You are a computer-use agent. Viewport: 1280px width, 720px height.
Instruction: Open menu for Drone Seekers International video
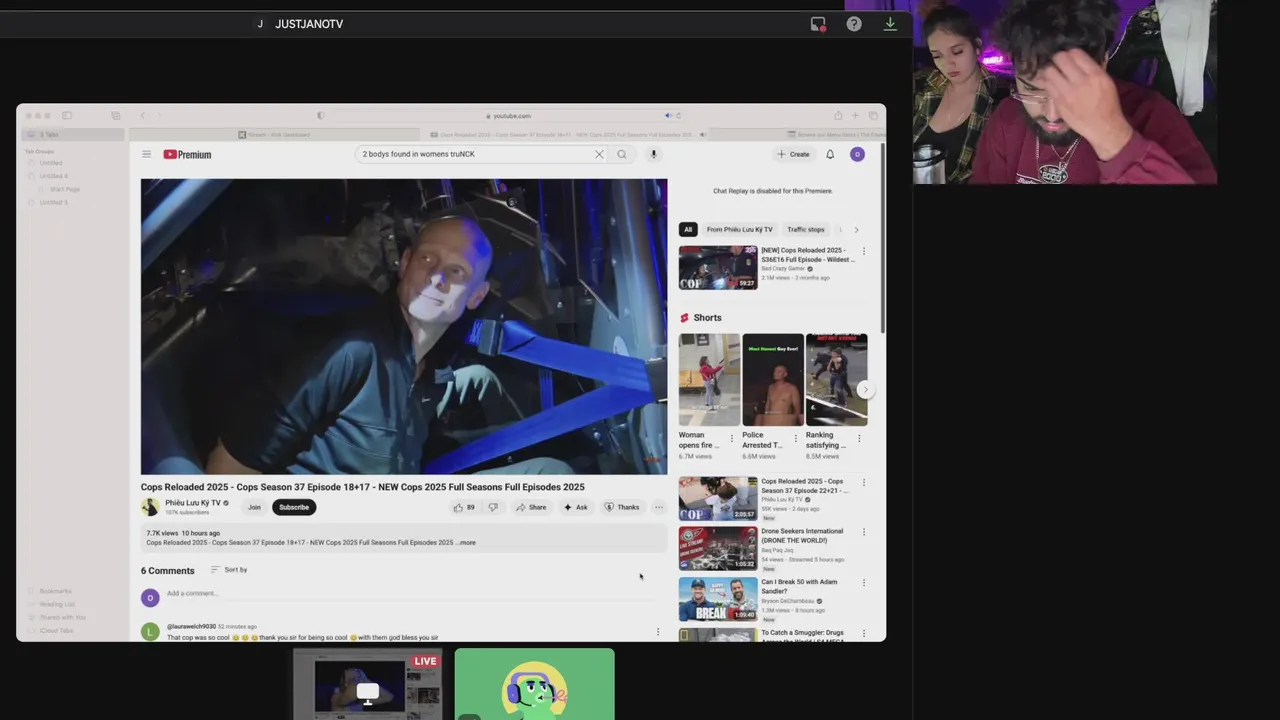[864, 532]
